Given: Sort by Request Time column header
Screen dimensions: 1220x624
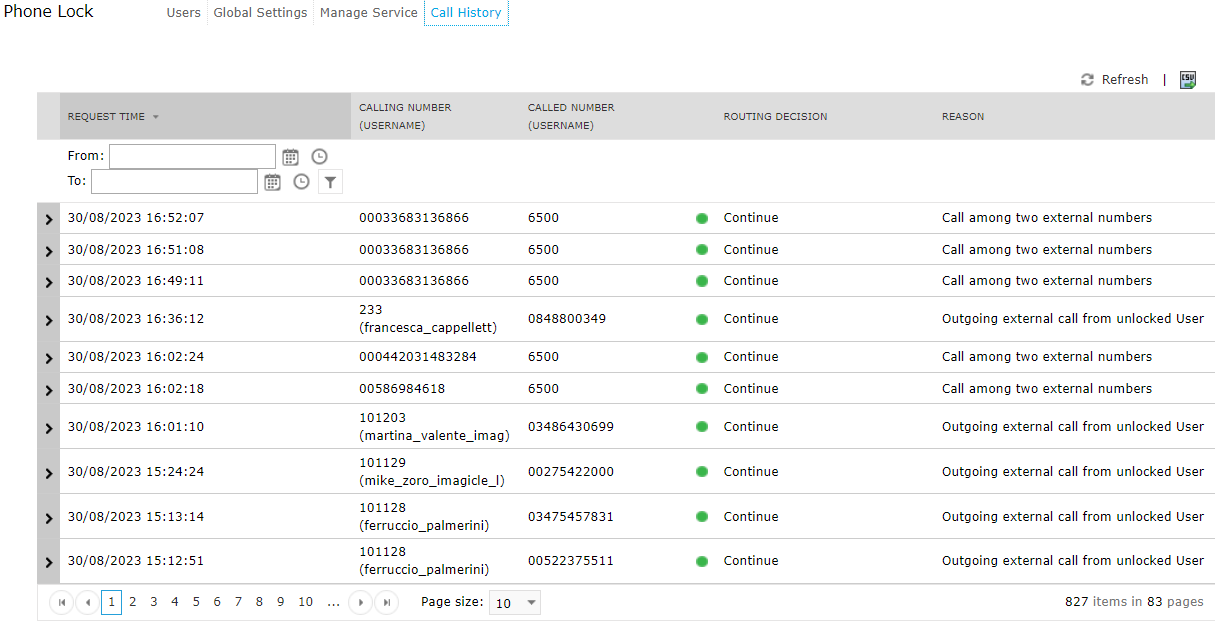Looking at the screenshot, I should [106, 117].
